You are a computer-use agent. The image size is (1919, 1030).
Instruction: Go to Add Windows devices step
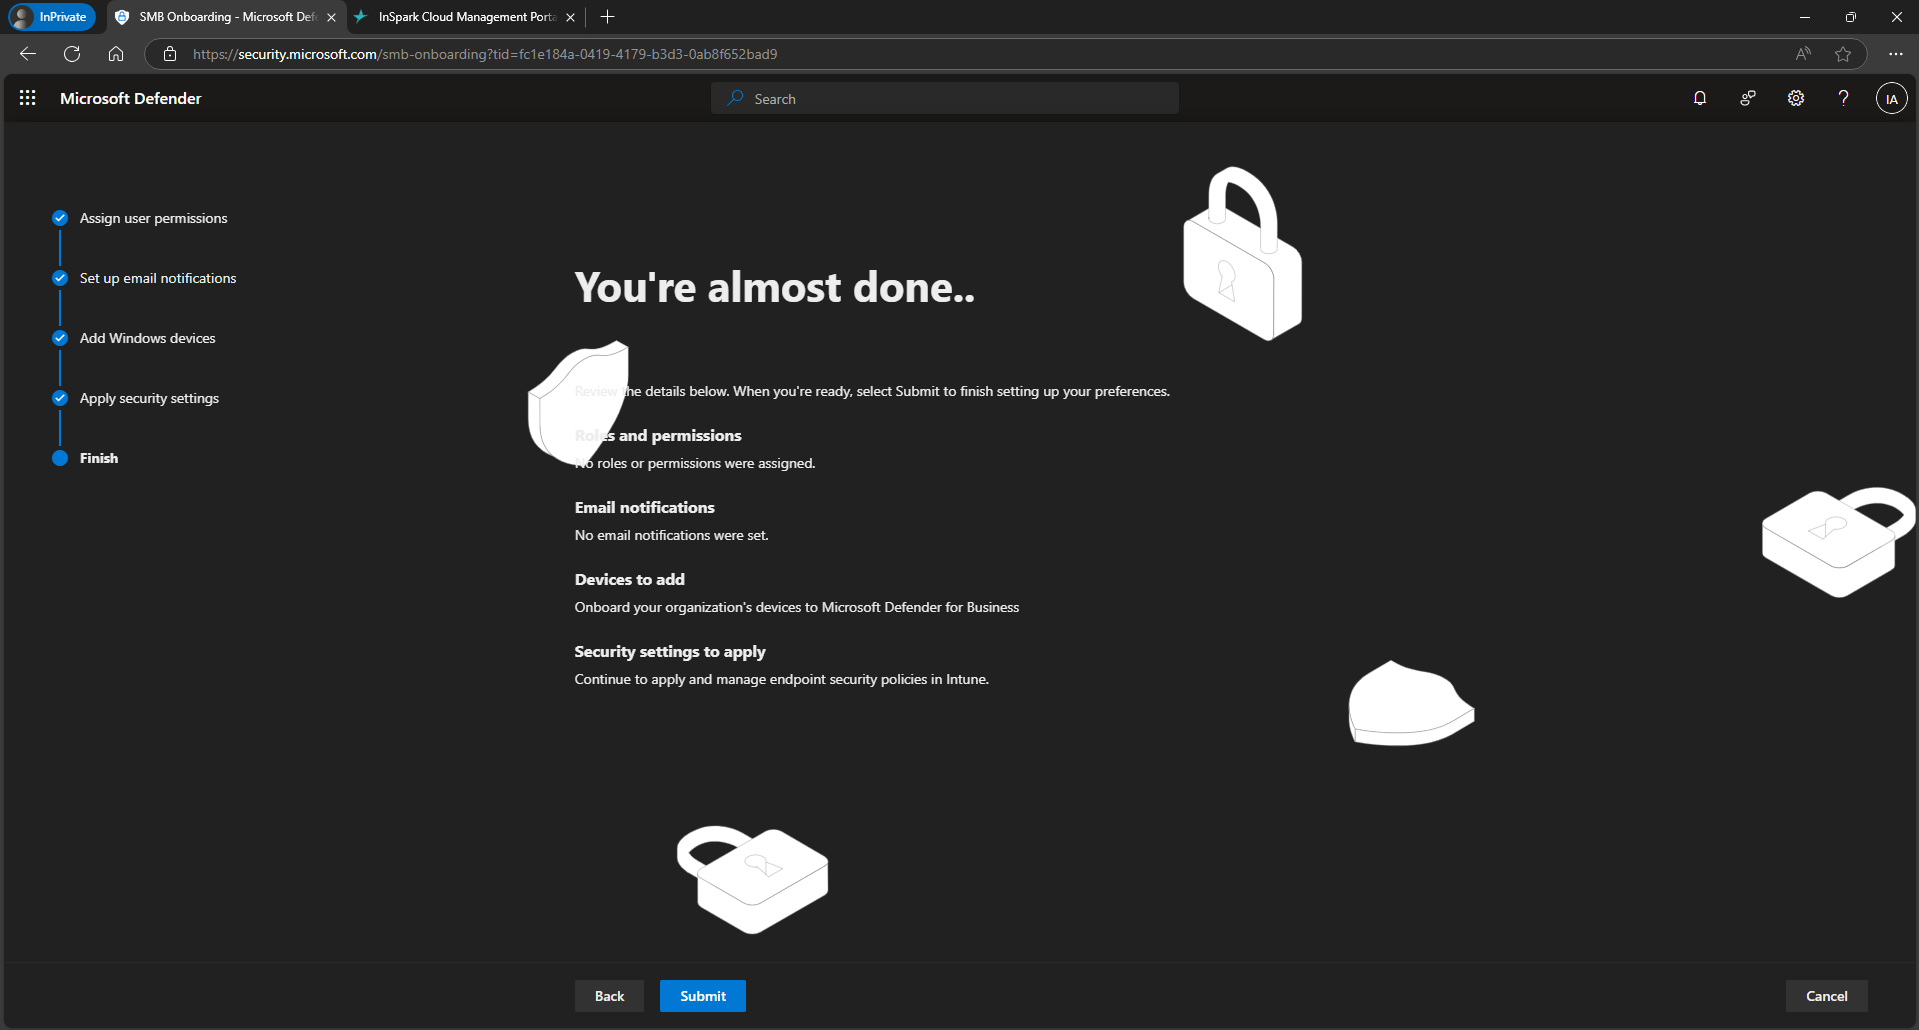(147, 338)
